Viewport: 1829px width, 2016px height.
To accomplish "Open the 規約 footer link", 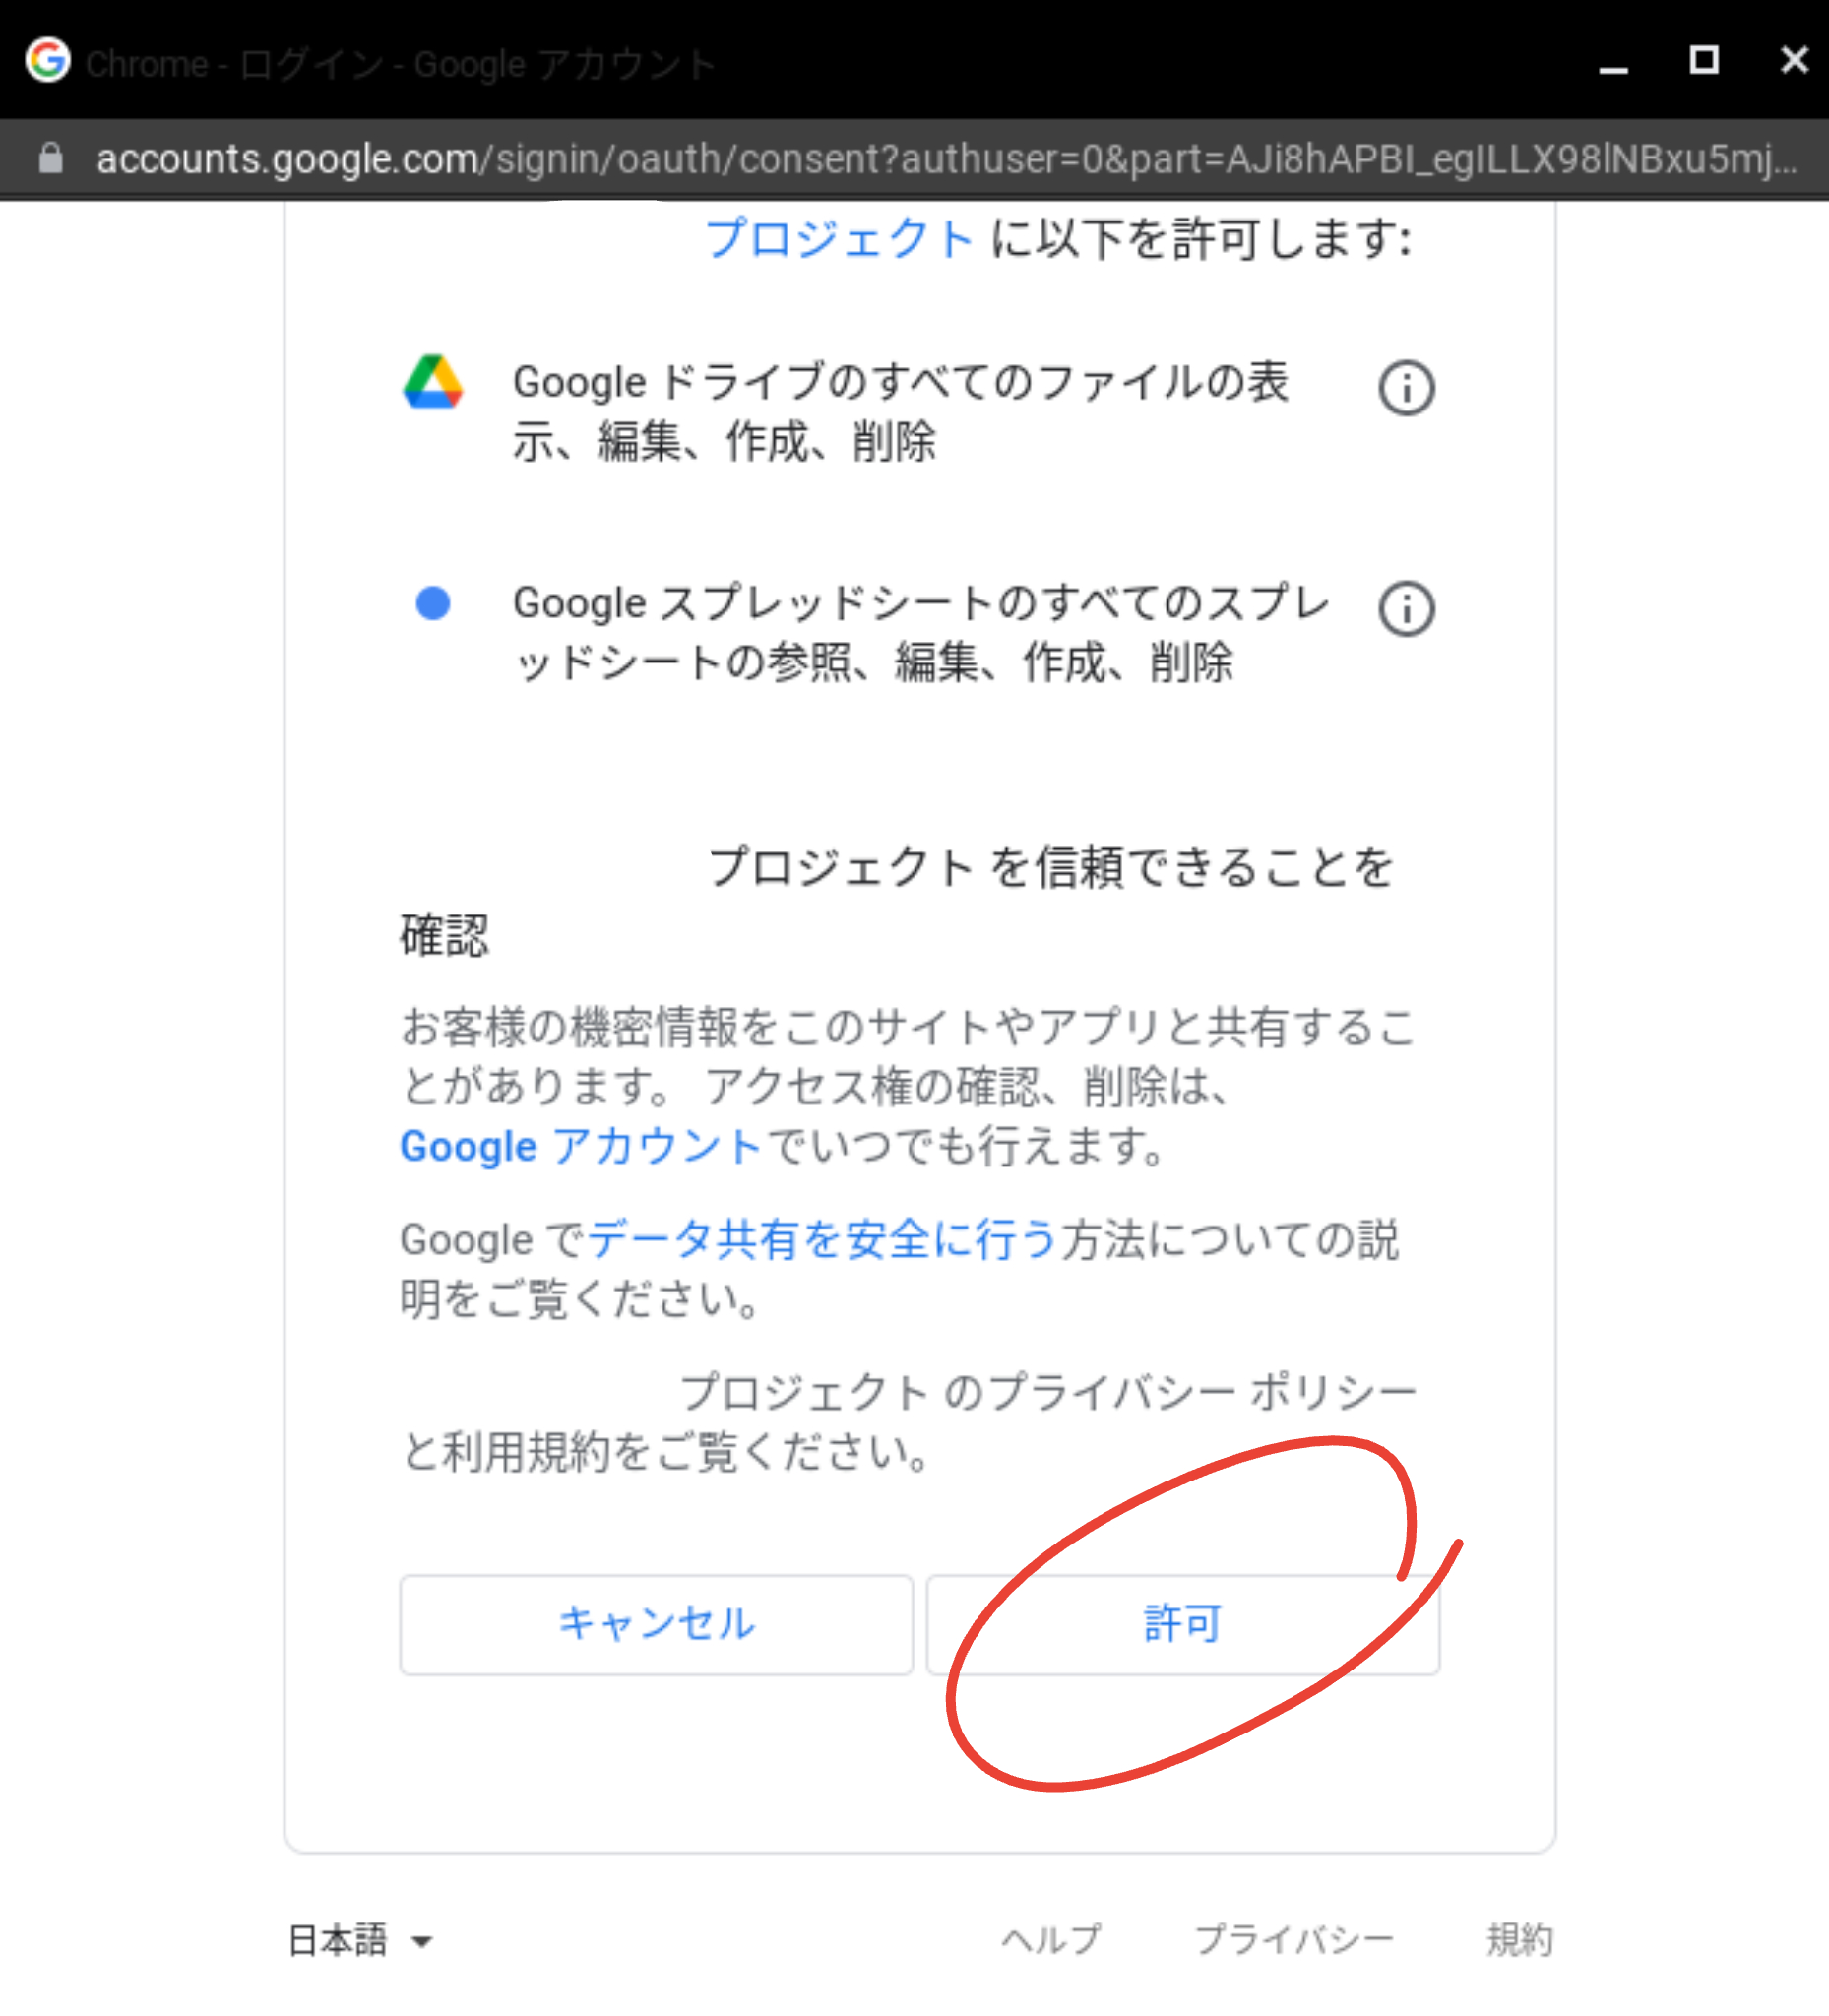I will click(1519, 1939).
